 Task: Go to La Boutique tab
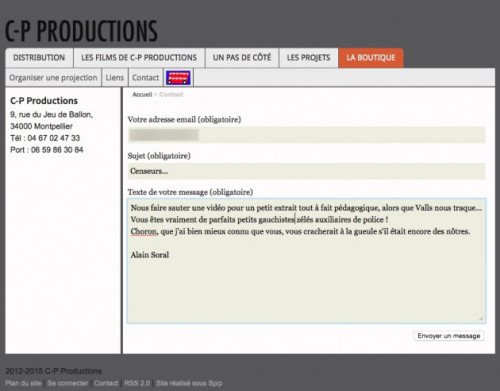point(371,58)
